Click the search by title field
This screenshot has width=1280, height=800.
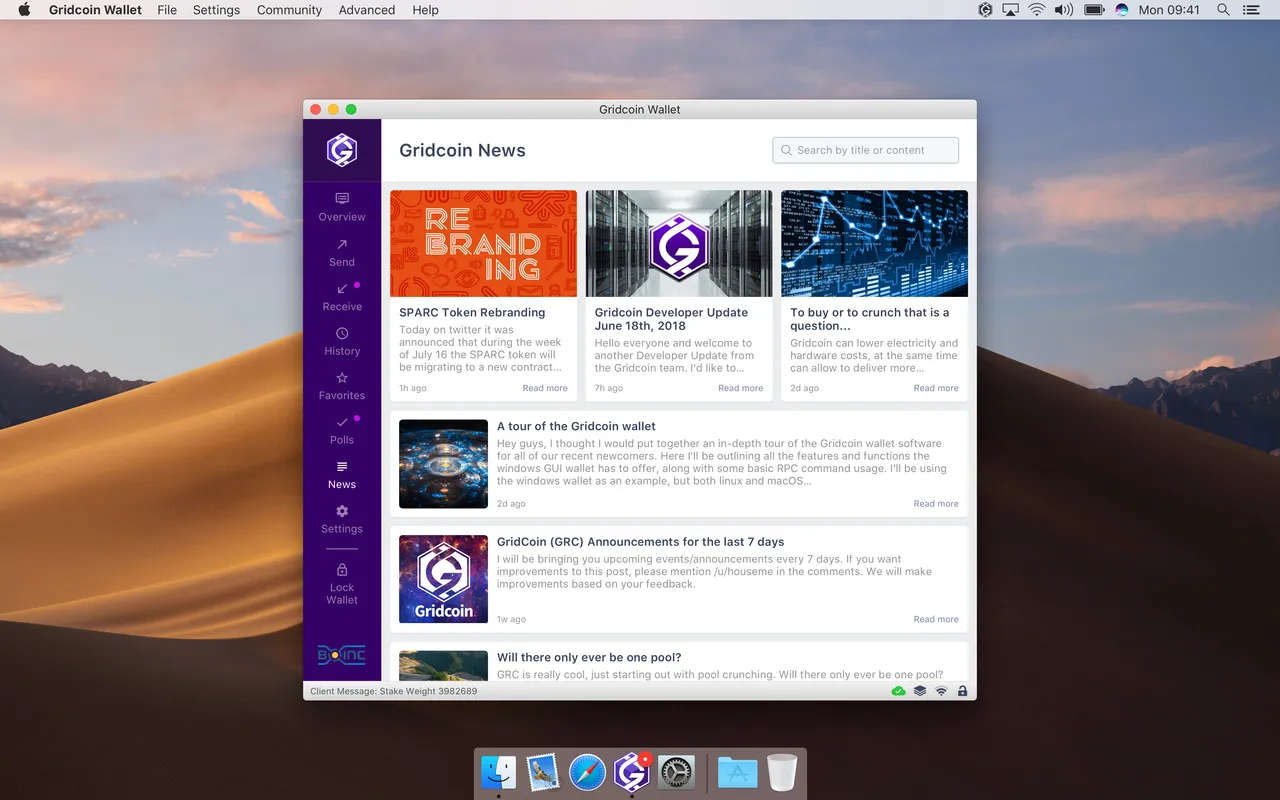tap(866, 150)
